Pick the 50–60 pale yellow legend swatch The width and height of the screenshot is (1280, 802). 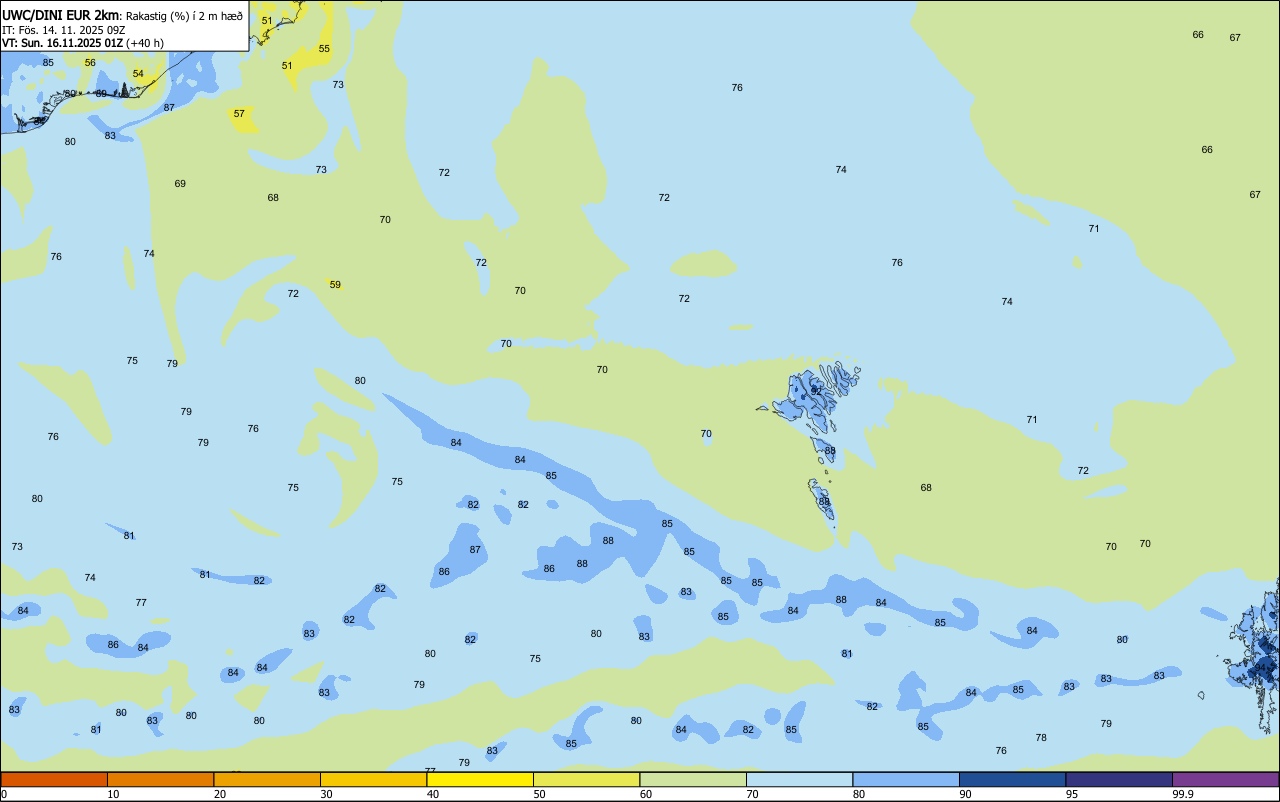pyautogui.click(x=587, y=779)
